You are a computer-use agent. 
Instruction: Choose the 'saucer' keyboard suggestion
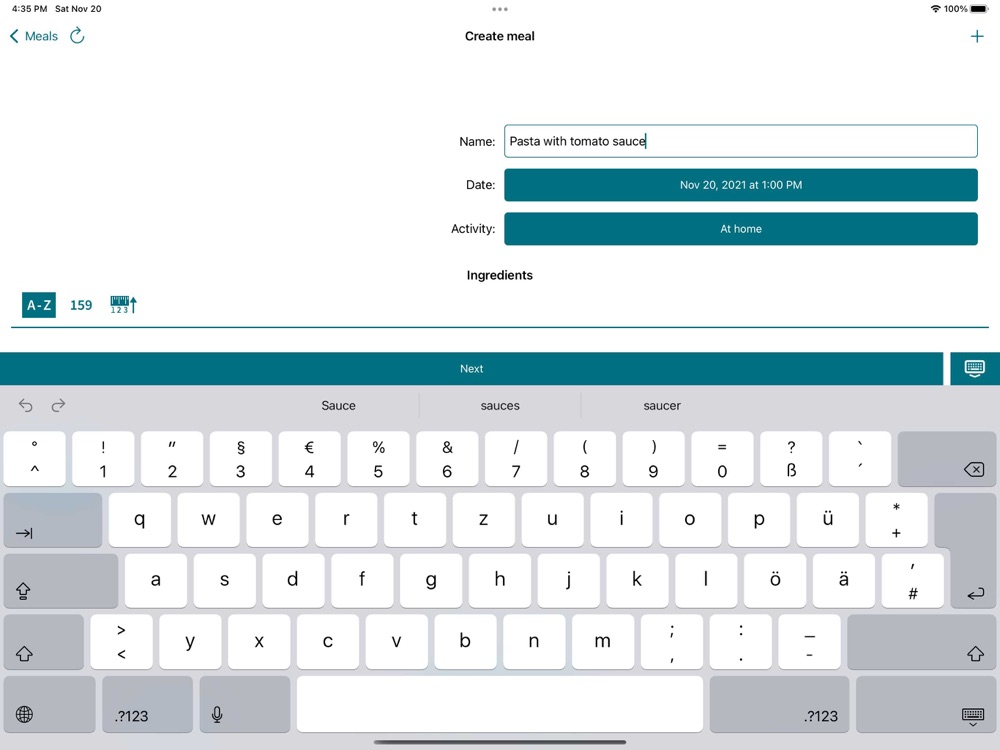[662, 406]
